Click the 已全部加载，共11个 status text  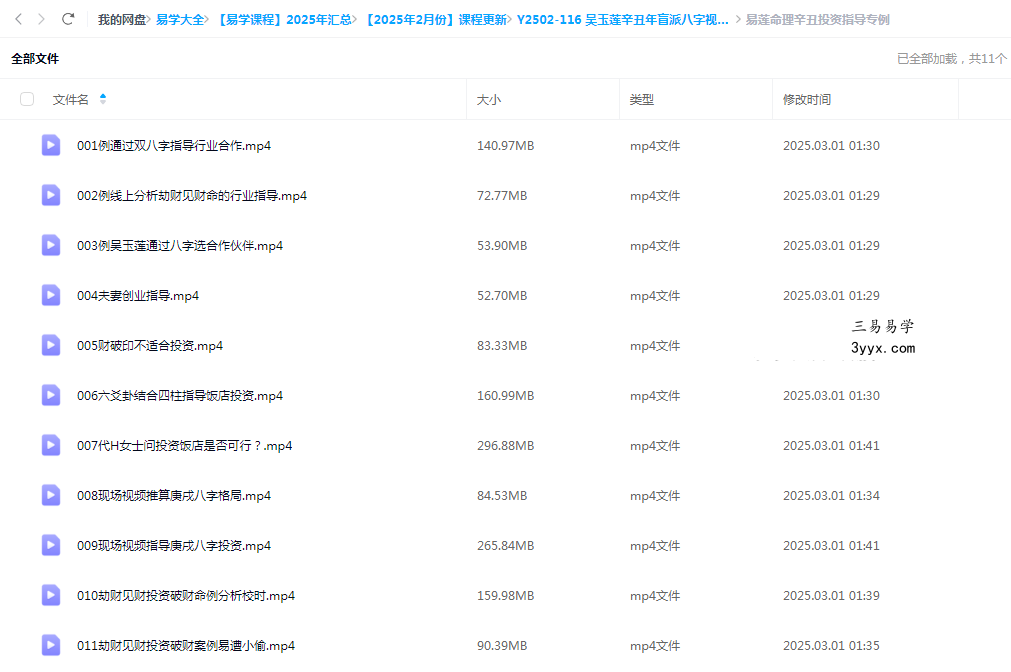click(x=952, y=59)
